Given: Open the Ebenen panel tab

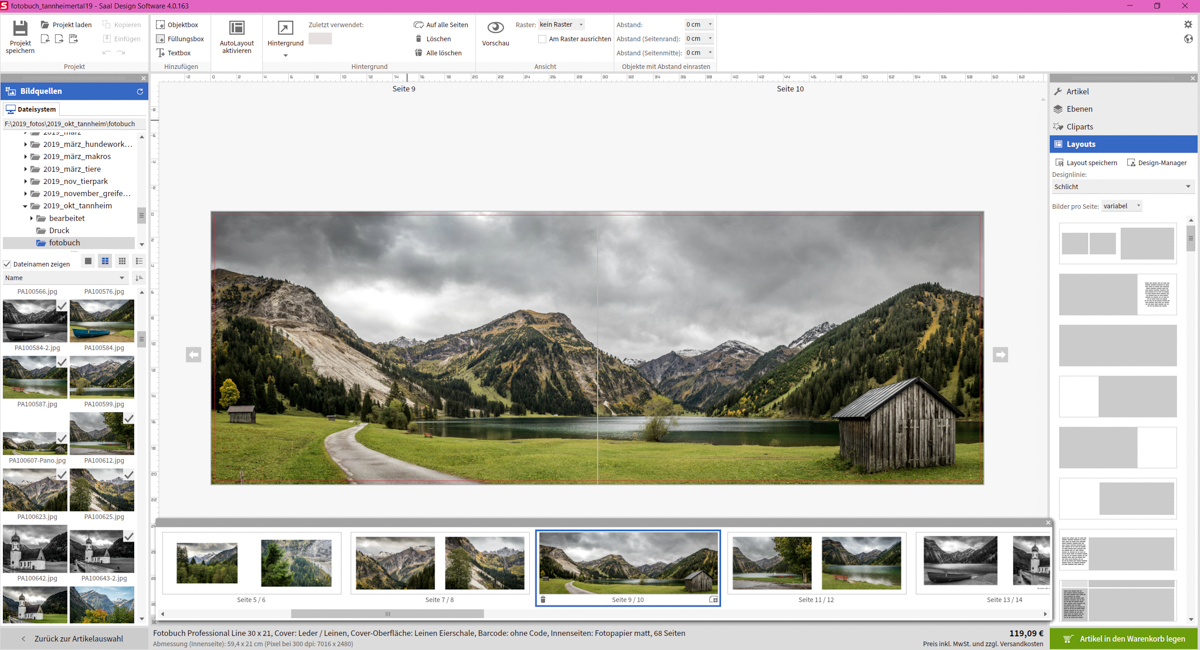Looking at the screenshot, I should (1079, 109).
